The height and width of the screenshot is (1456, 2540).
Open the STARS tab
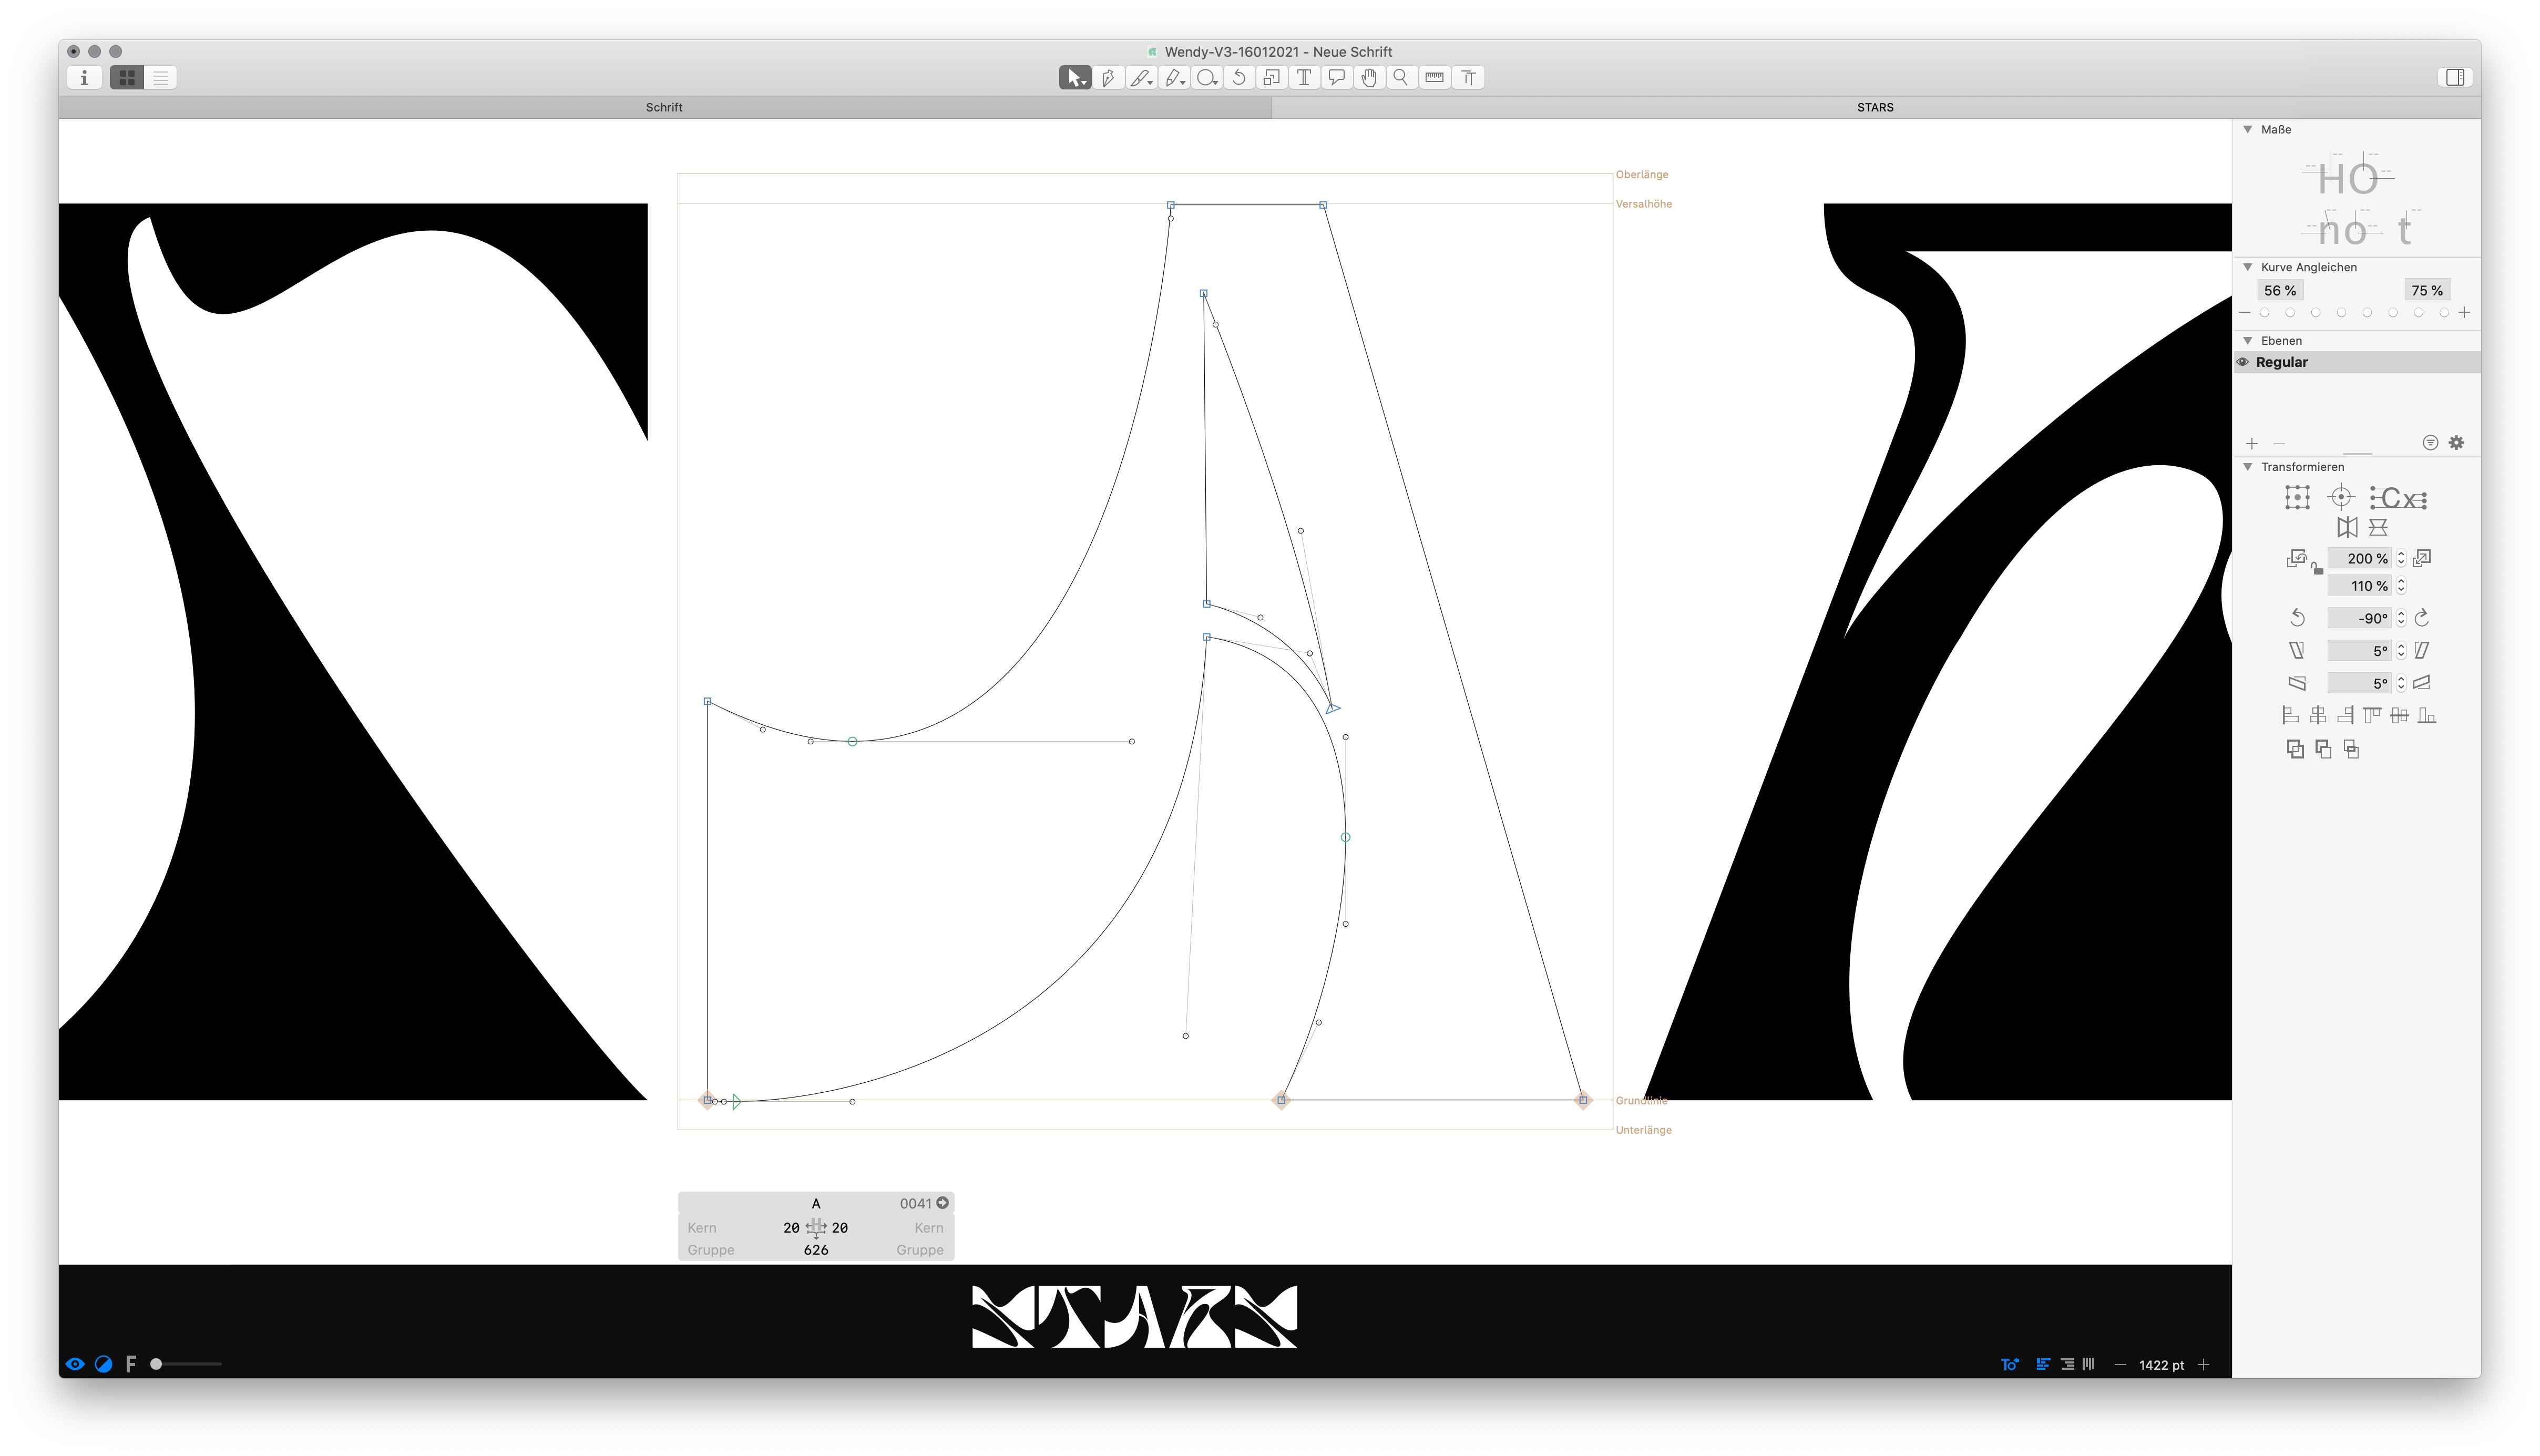pyautogui.click(x=1875, y=107)
